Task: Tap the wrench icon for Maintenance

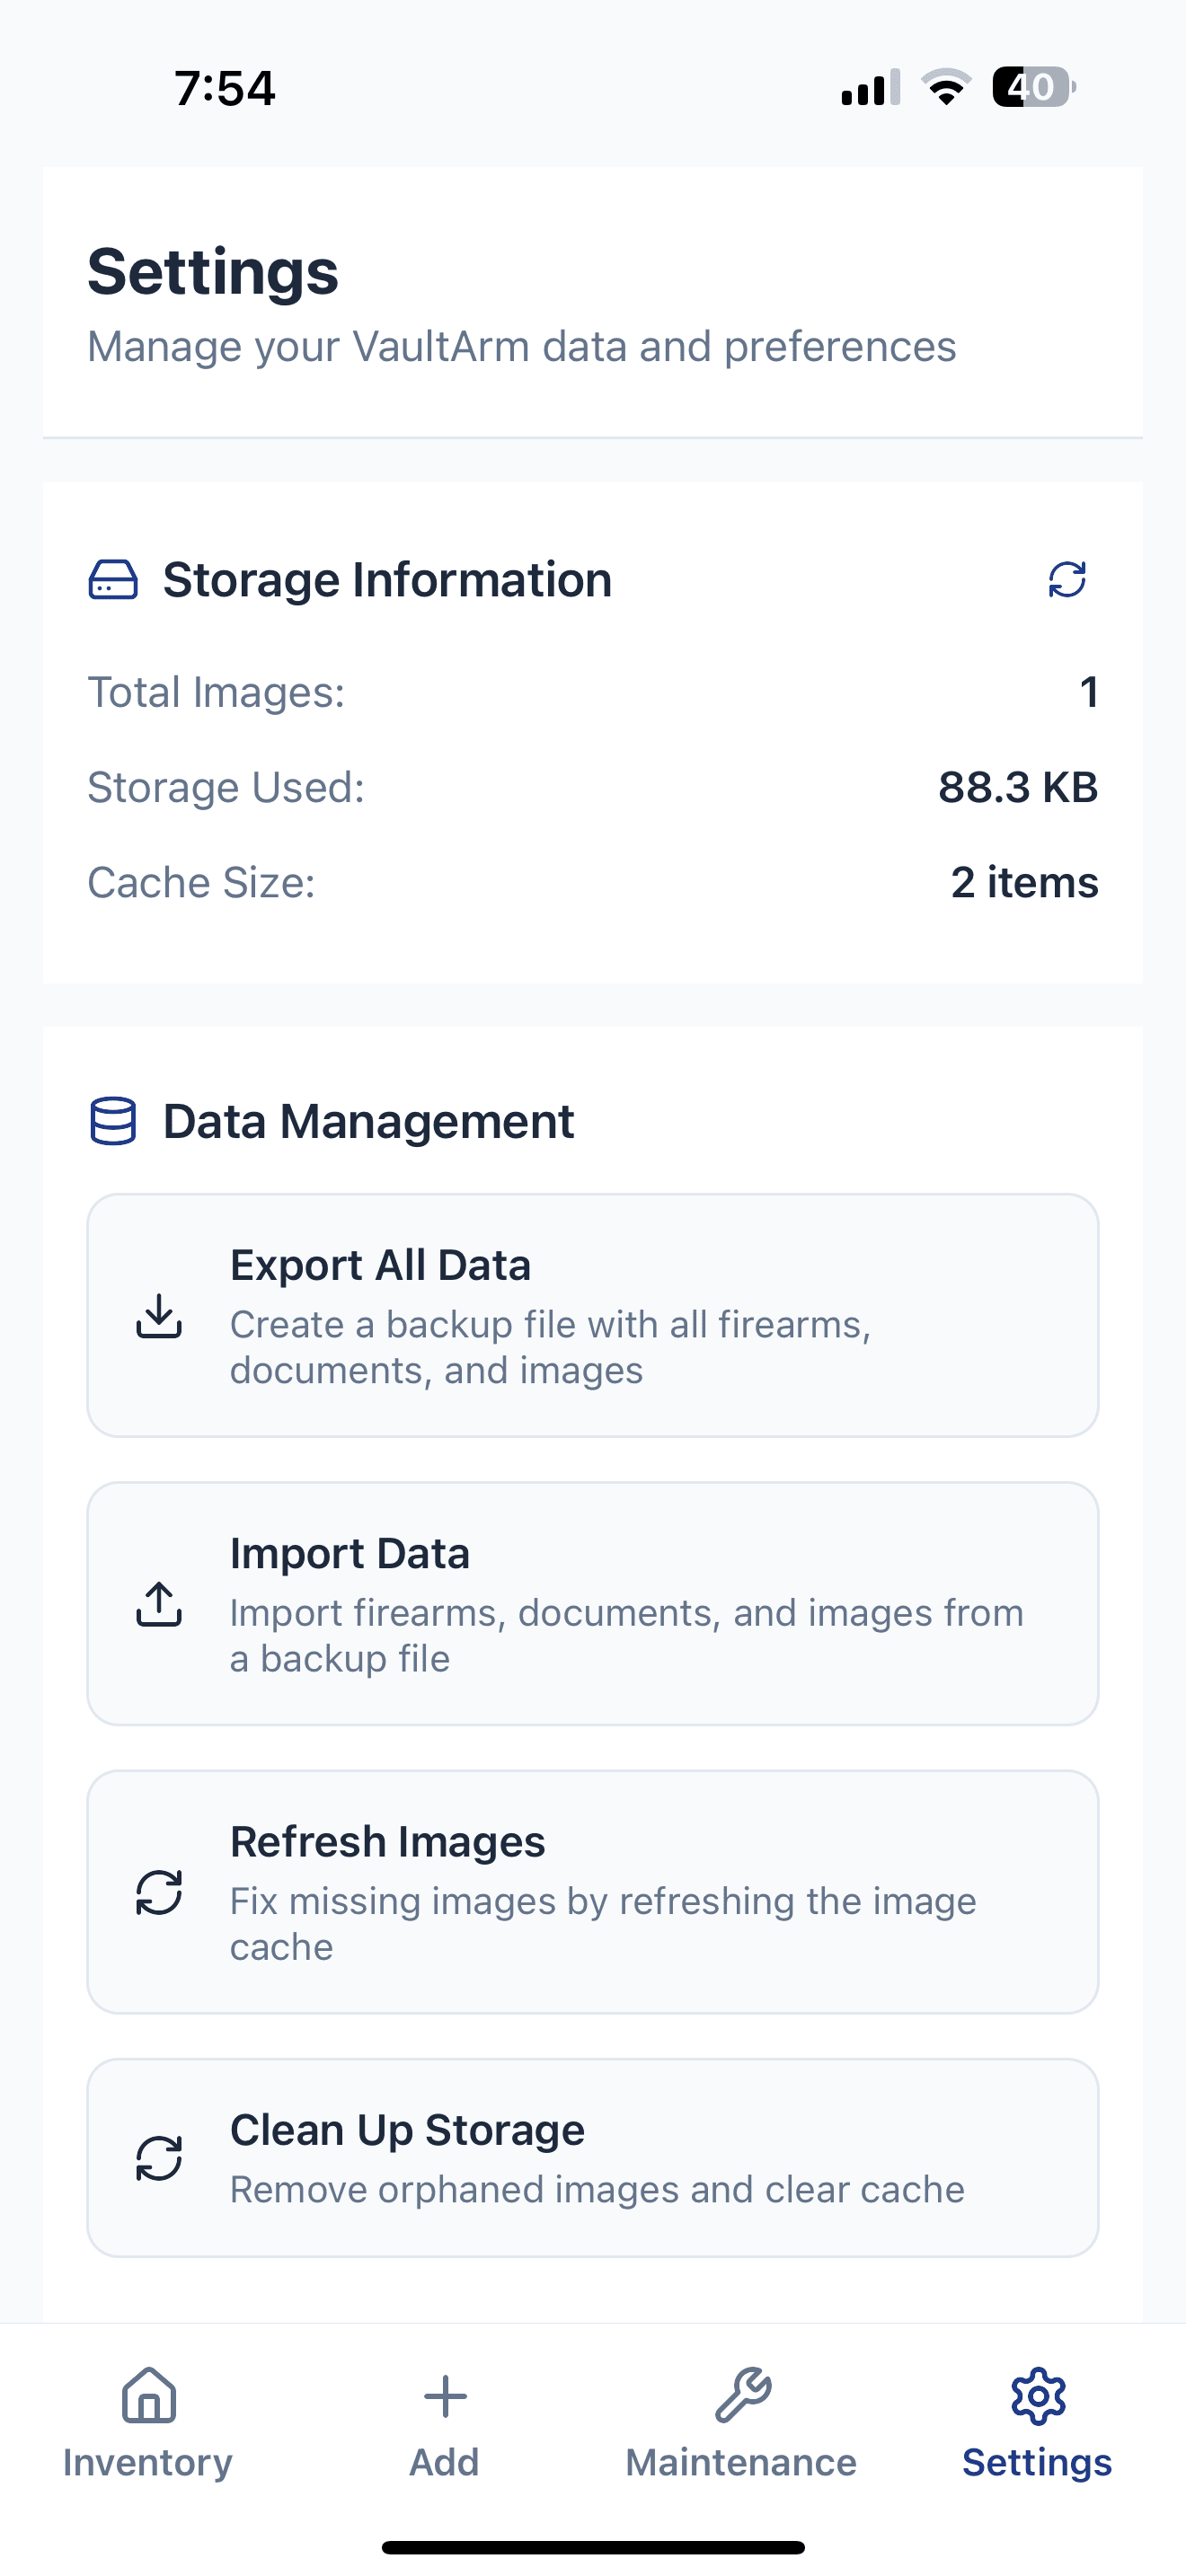Action: click(742, 2396)
